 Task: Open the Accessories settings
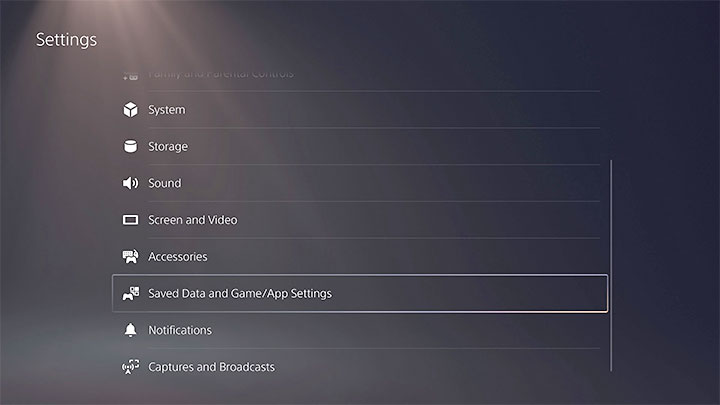coord(178,257)
